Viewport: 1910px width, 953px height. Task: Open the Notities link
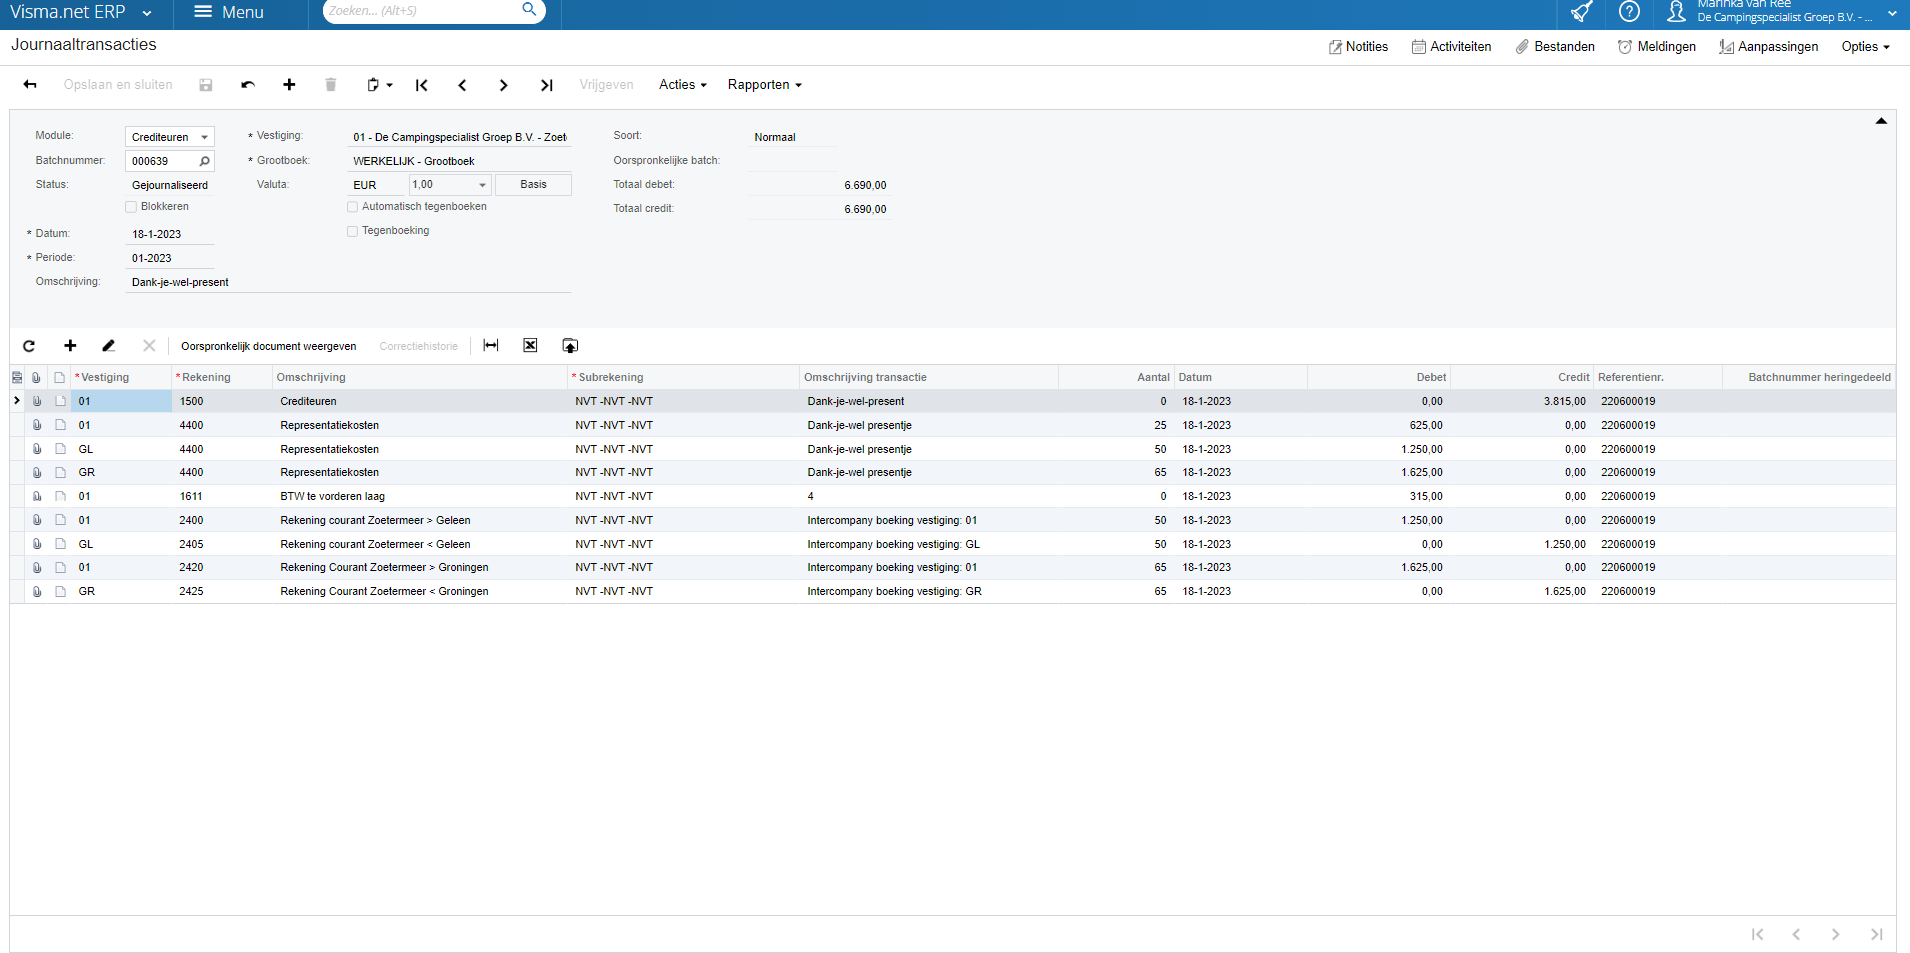(1358, 47)
